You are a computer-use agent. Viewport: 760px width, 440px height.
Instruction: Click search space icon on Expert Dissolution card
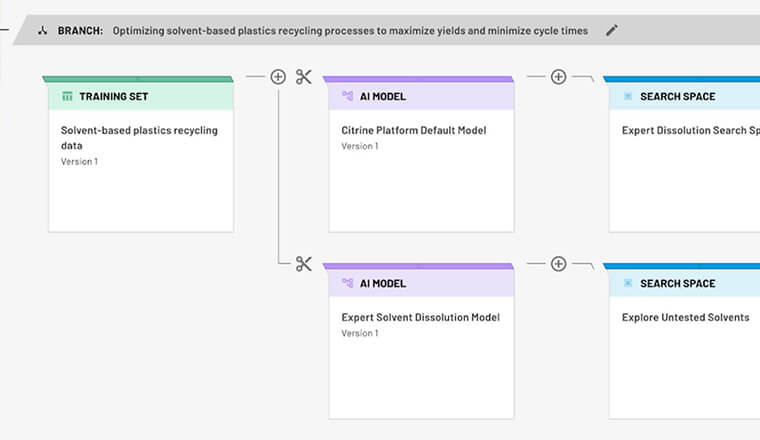[x=628, y=96]
